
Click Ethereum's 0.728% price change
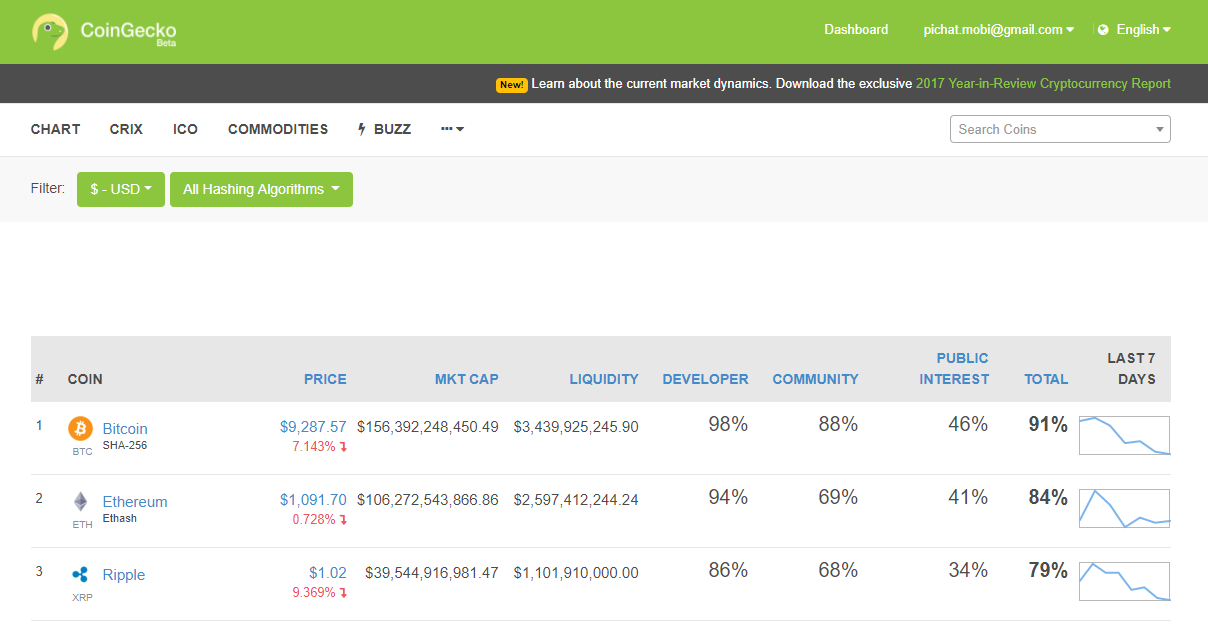(x=320, y=520)
